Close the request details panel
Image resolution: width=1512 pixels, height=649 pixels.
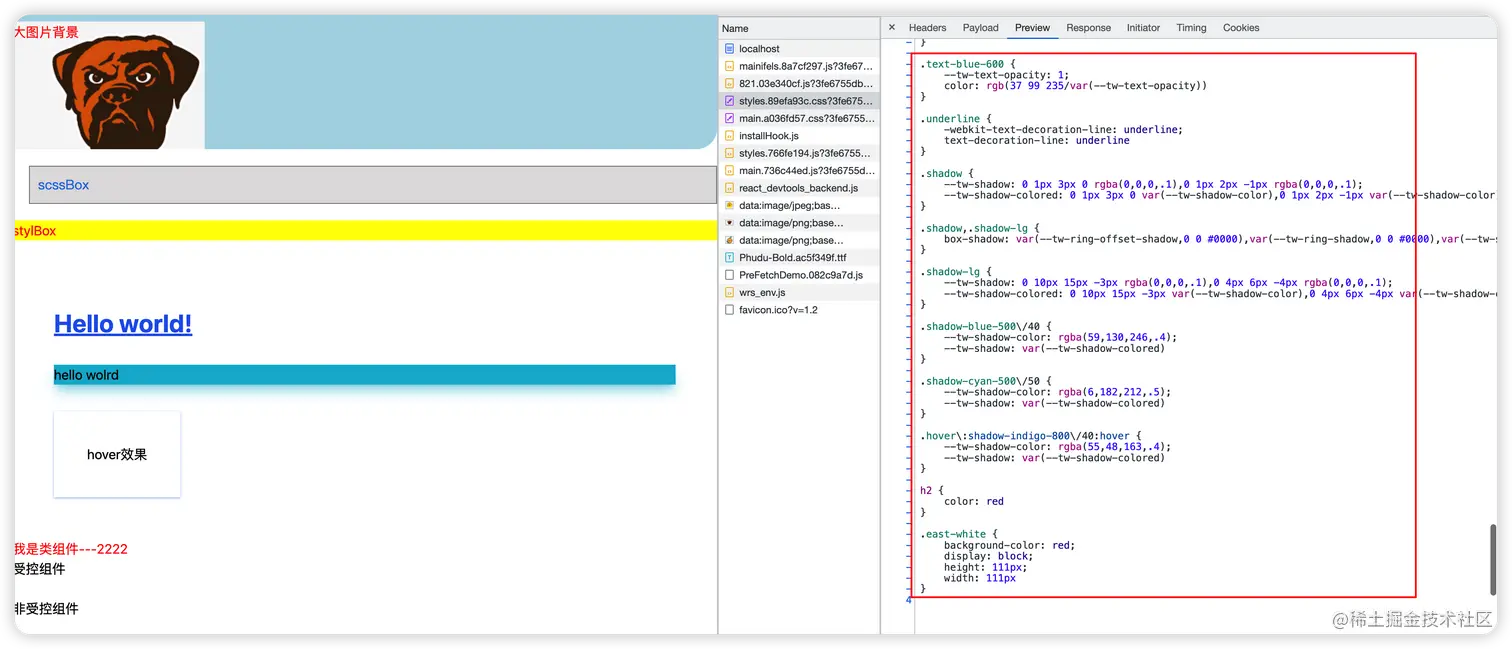click(892, 28)
